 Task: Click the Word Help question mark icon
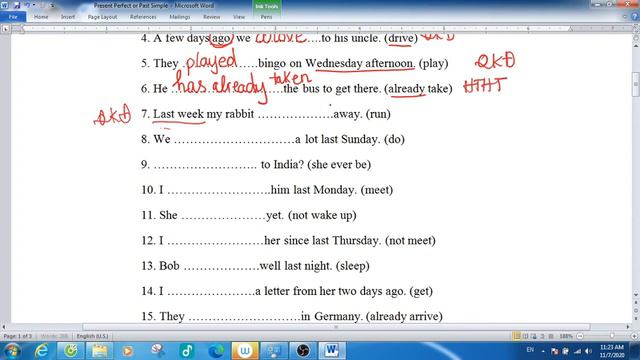click(x=635, y=17)
